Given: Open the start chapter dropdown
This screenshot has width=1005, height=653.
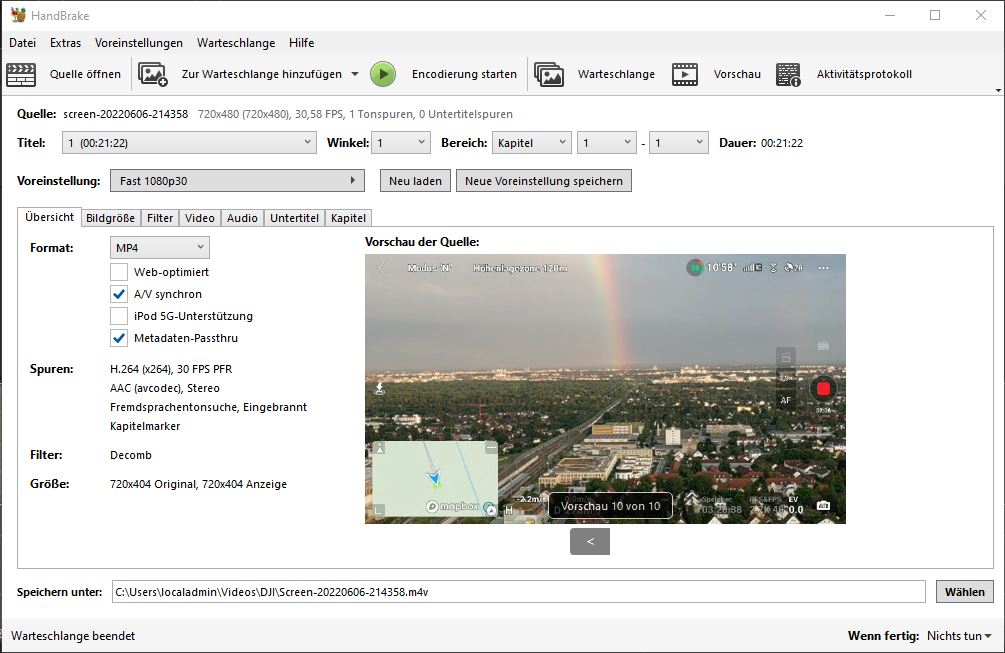Looking at the screenshot, I should click(x=607, y=143).
